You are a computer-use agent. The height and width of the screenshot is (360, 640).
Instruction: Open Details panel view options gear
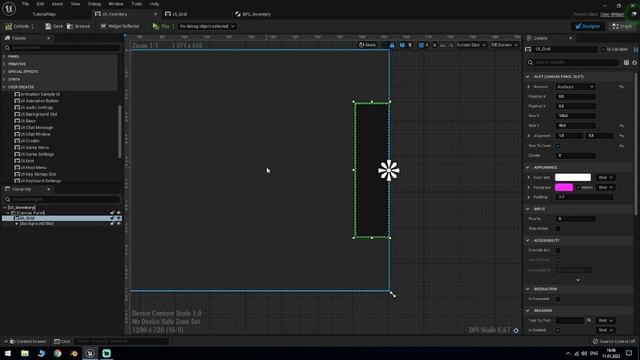[635, 62]
